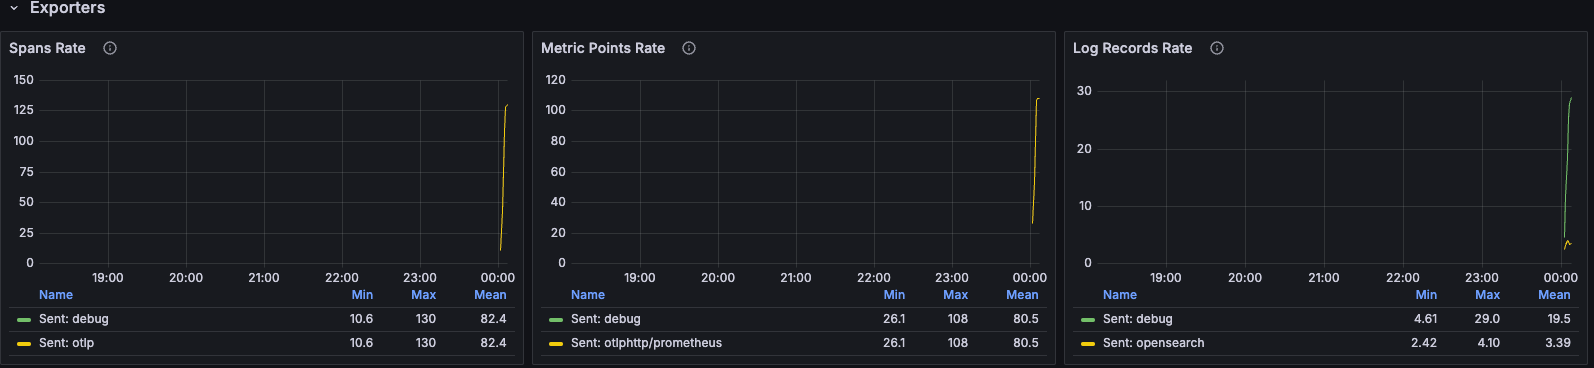This screenshot has height=368, width=1594.
Task: Sort Log Records Rate legend by Min
Action: (x=1426, y=295)
